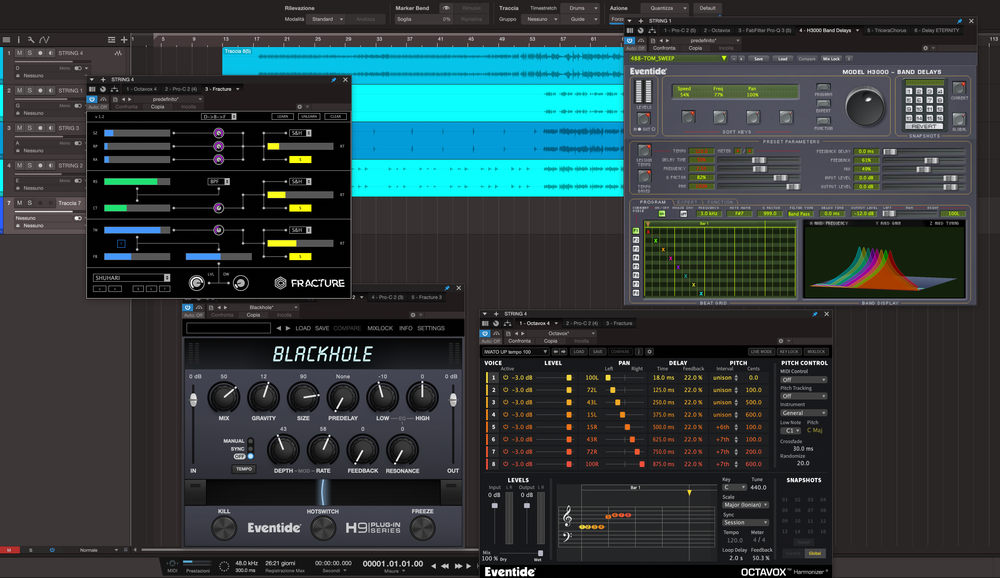The image size is (1000, 578).
Task: Toggle monitor on STRING 2 track
Action: click(50, 166)
